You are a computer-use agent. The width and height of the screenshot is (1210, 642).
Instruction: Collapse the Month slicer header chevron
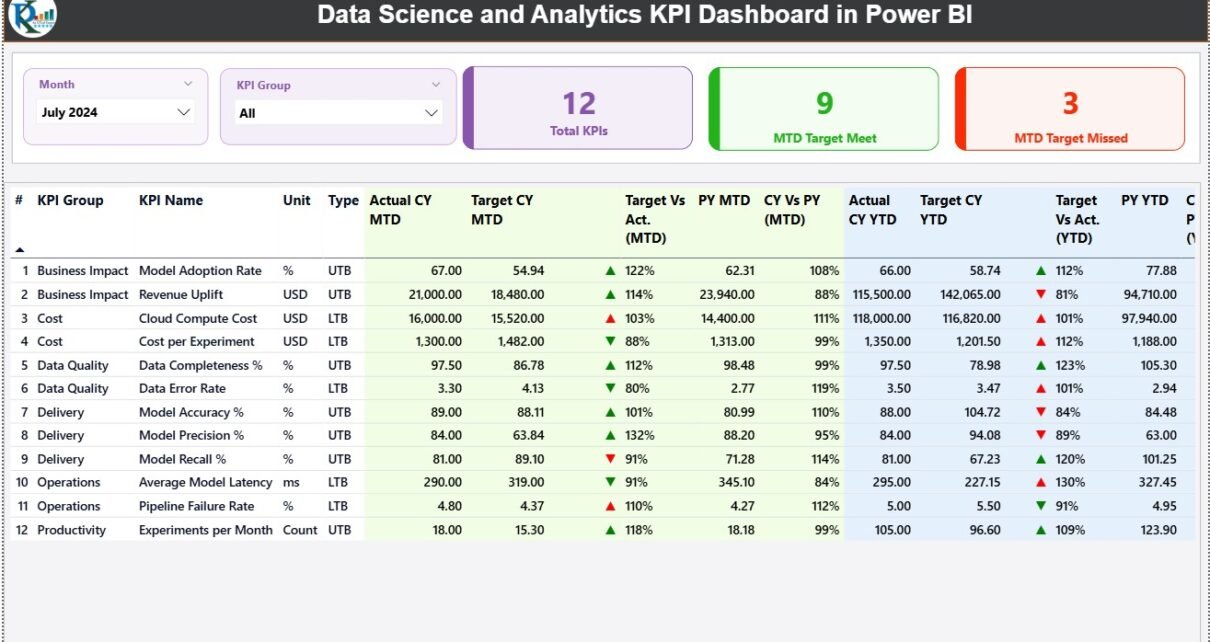pyautogui.click(x=188, y=84)
